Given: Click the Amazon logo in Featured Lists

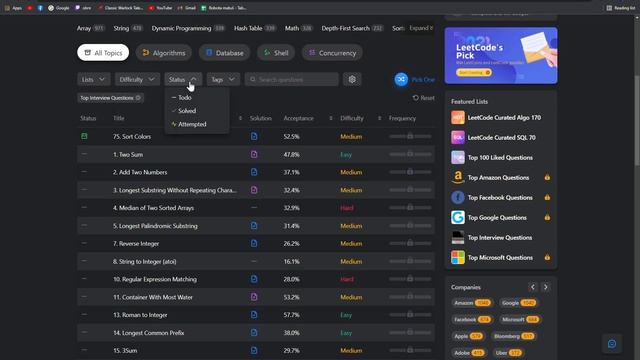Looking at the screenshot, I should click(458, 178).
